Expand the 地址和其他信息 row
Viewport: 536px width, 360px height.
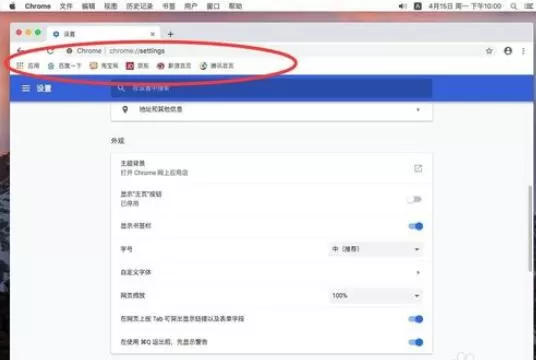pyautogui.click(x=271, y=110)
